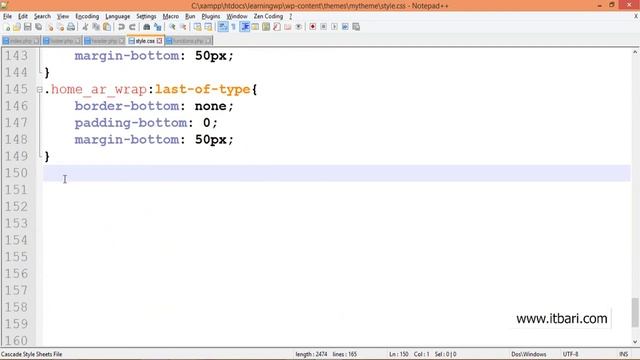Click the '.home_ar_wrap' selector on line 145
This screenshot has width=640, height=360.
[x=96, y=89]
